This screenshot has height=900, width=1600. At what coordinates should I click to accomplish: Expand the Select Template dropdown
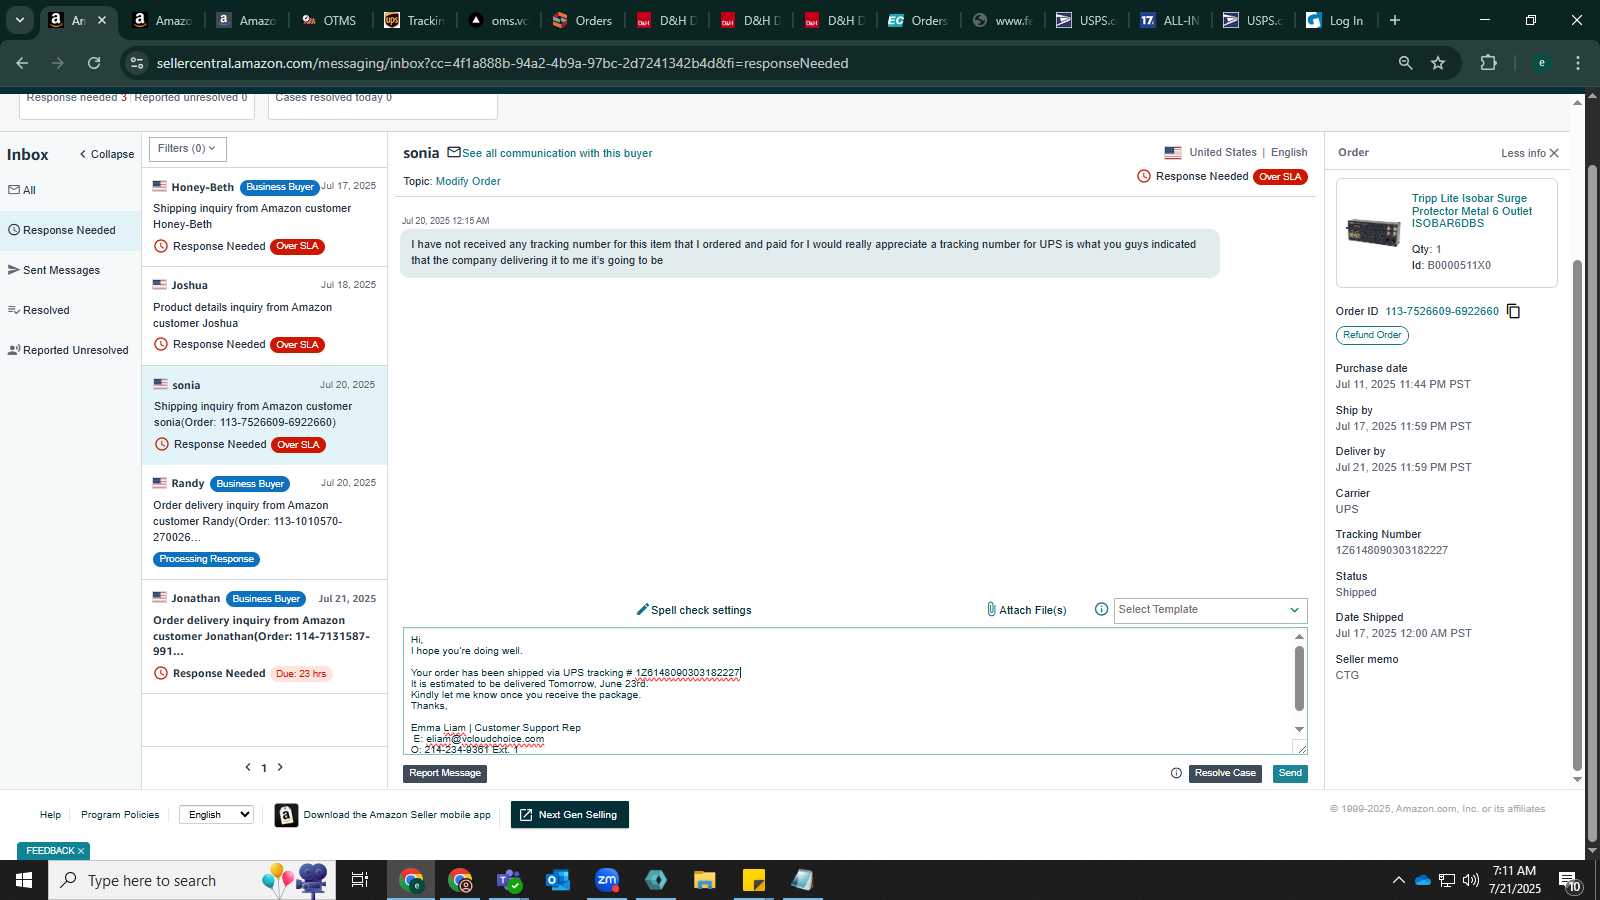point(1210,610)
